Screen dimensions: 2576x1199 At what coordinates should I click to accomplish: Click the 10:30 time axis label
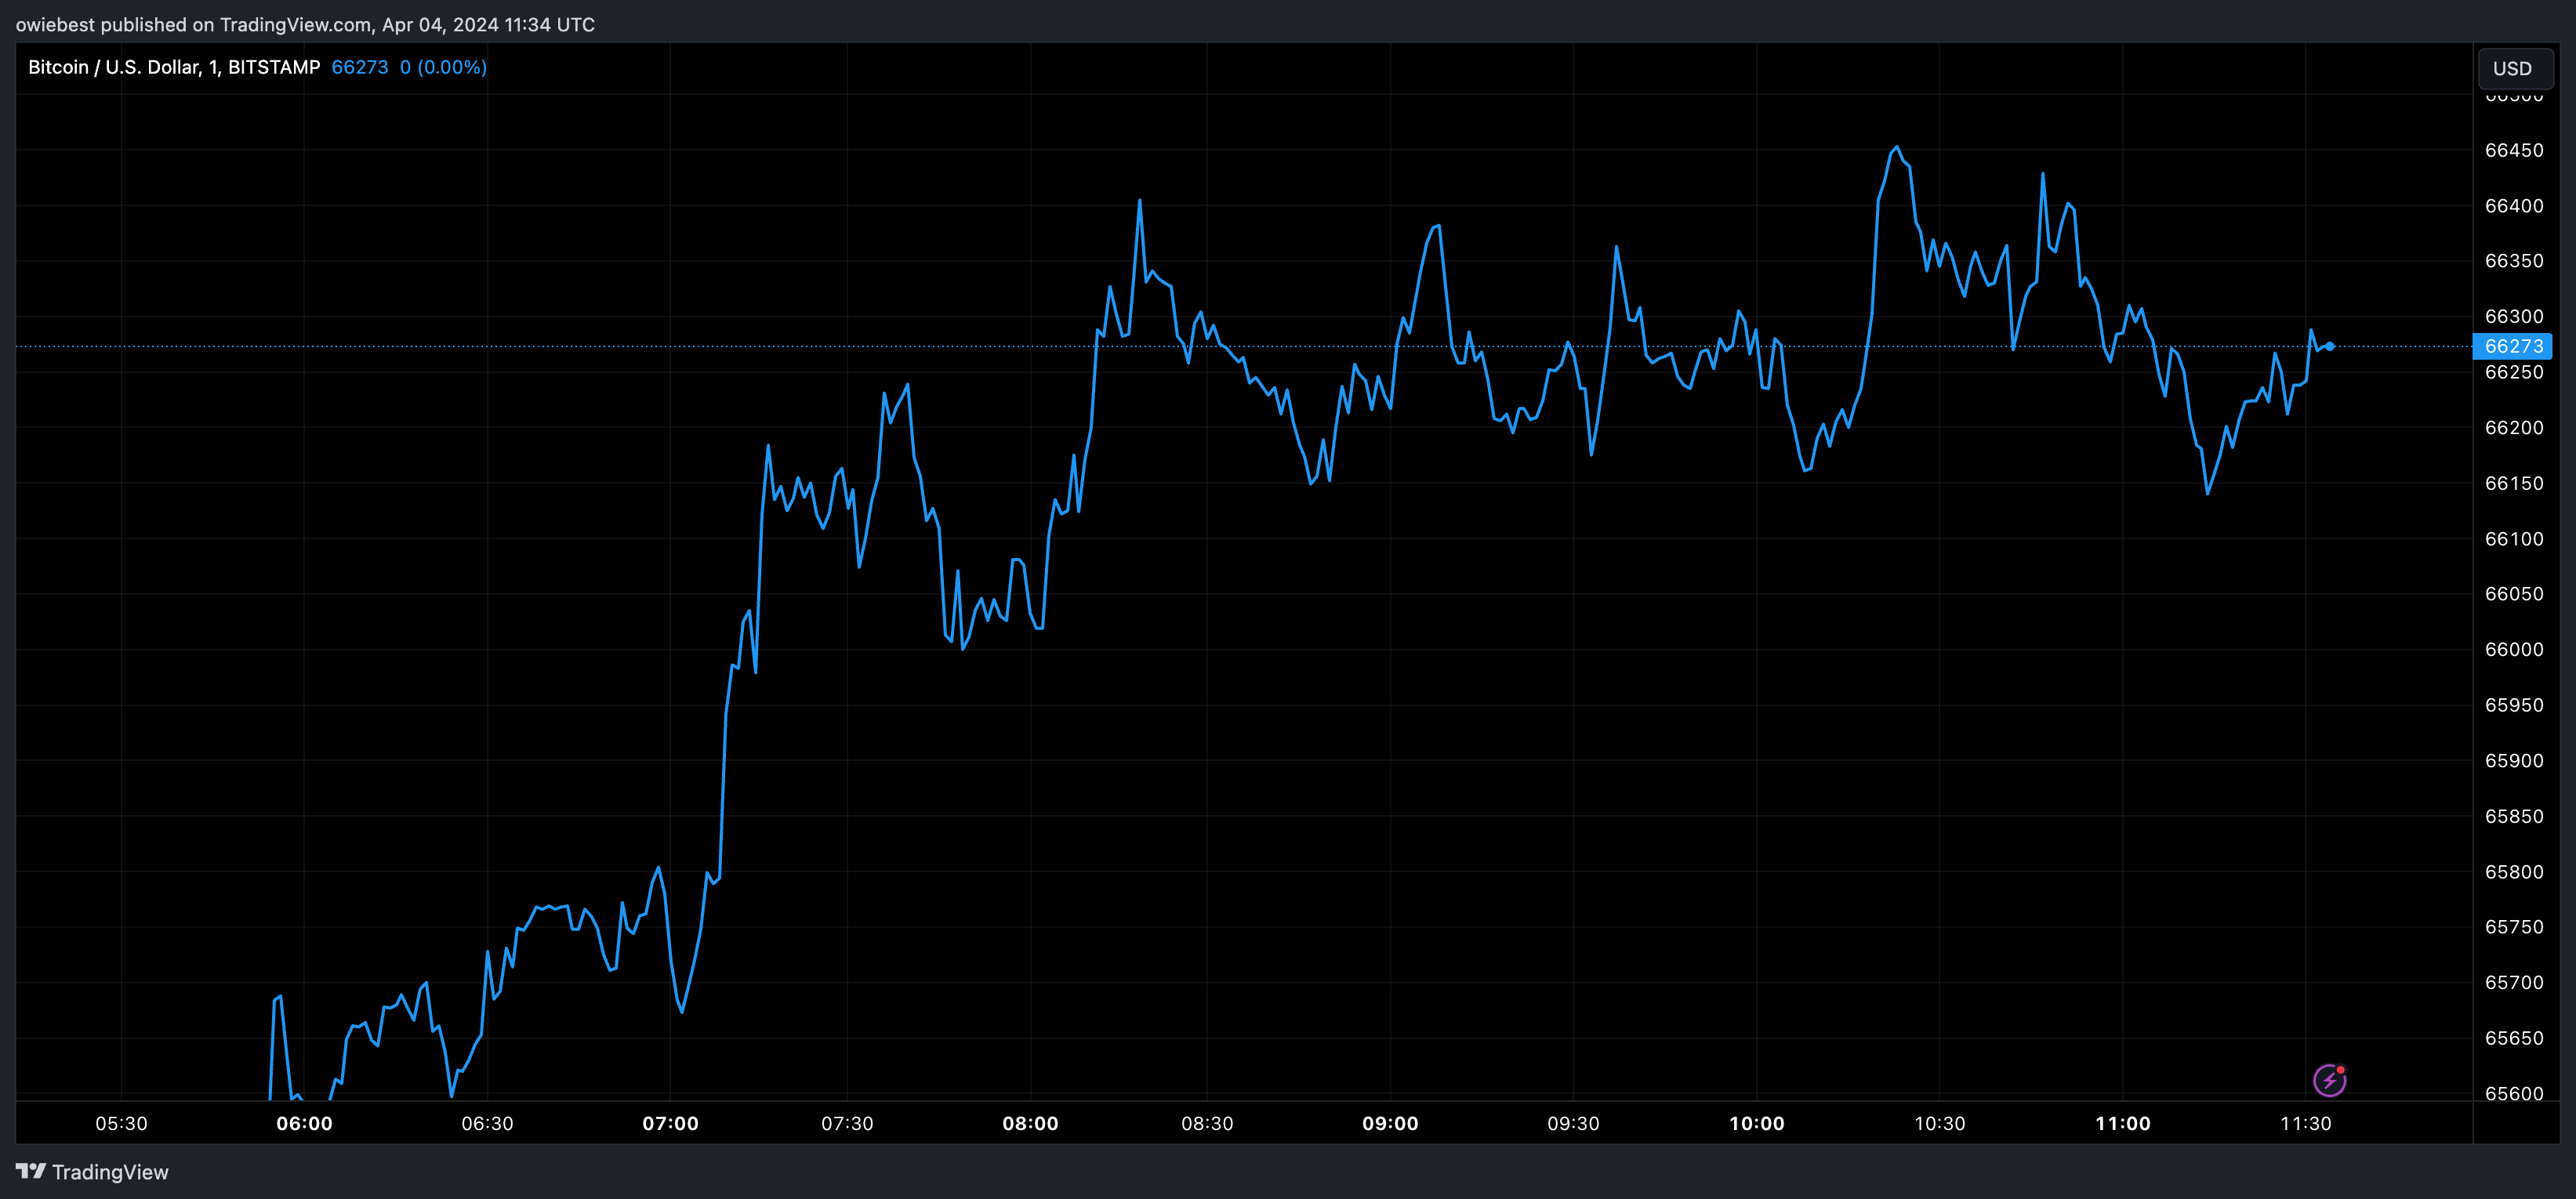coord(1939,1123)
